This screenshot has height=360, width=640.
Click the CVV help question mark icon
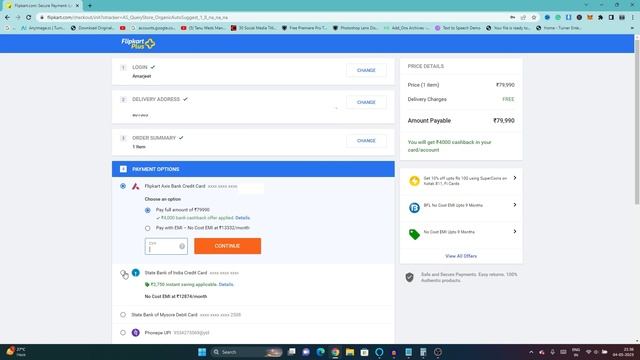(x=182, y=246)
